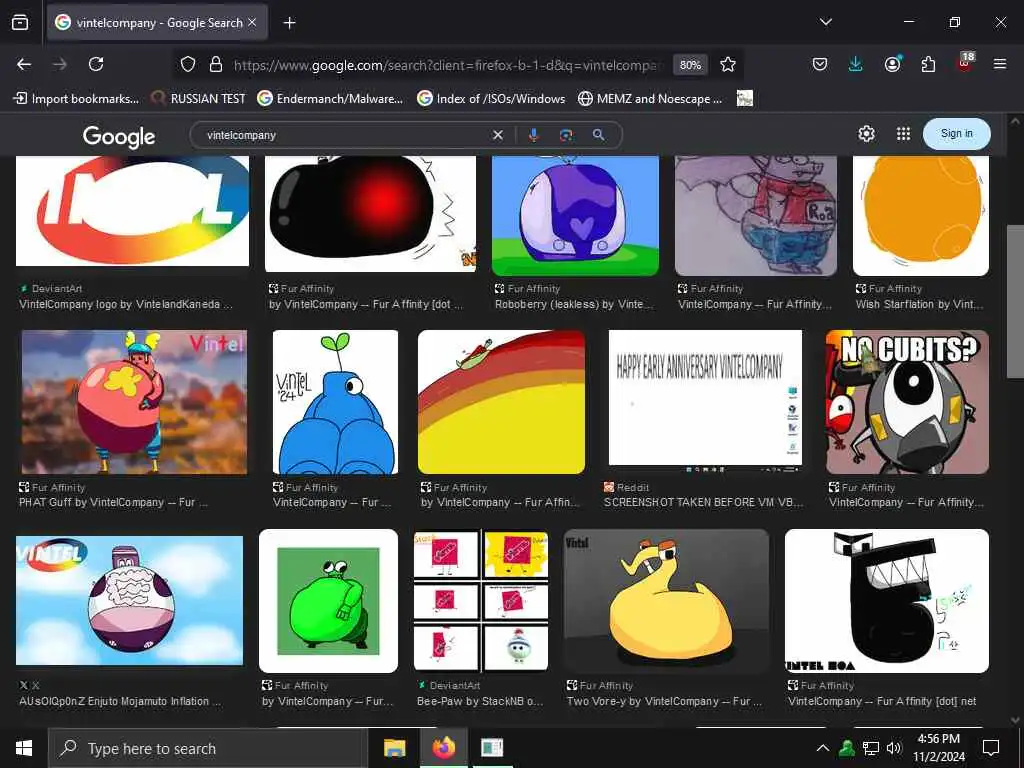Click the taskbar clock showing 4:56 PM
The width and height of the screenshot is (1024, 768).
tap(938, 748)
